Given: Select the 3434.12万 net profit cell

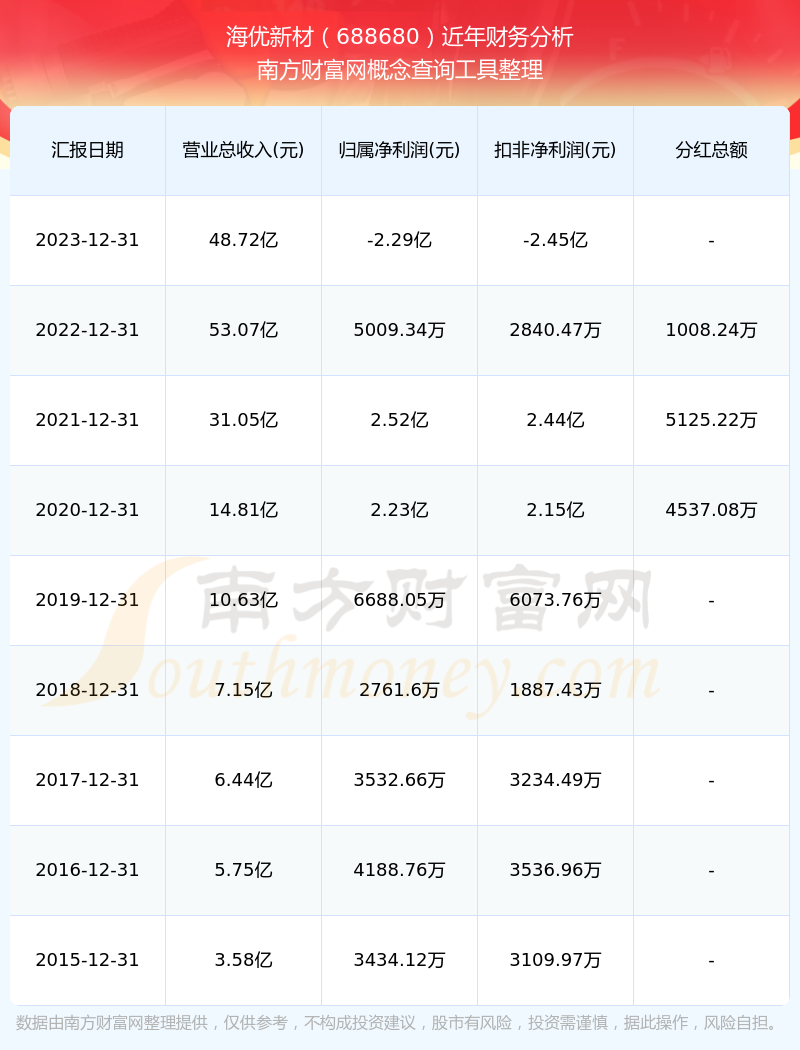Looking at the screenshot, I should click(400, 960).
